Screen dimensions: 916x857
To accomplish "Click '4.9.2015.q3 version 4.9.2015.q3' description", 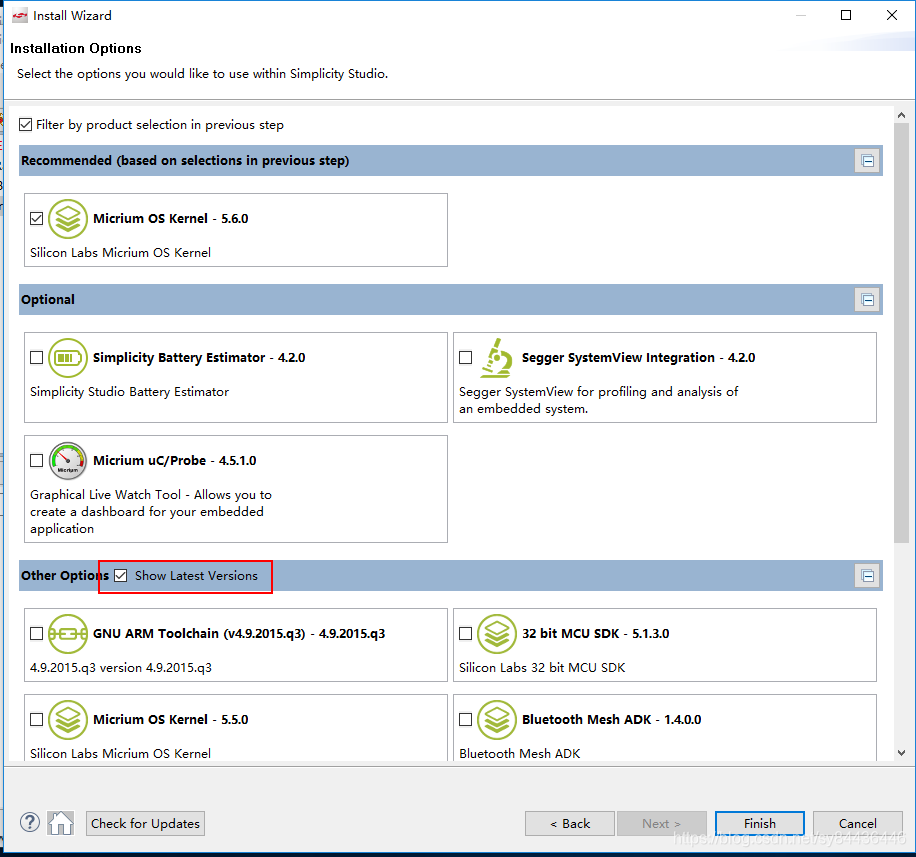I will [121, 667].
